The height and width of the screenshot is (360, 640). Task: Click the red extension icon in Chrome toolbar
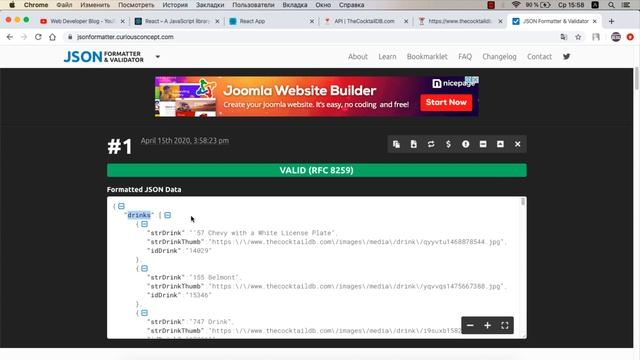click(630, 37)
